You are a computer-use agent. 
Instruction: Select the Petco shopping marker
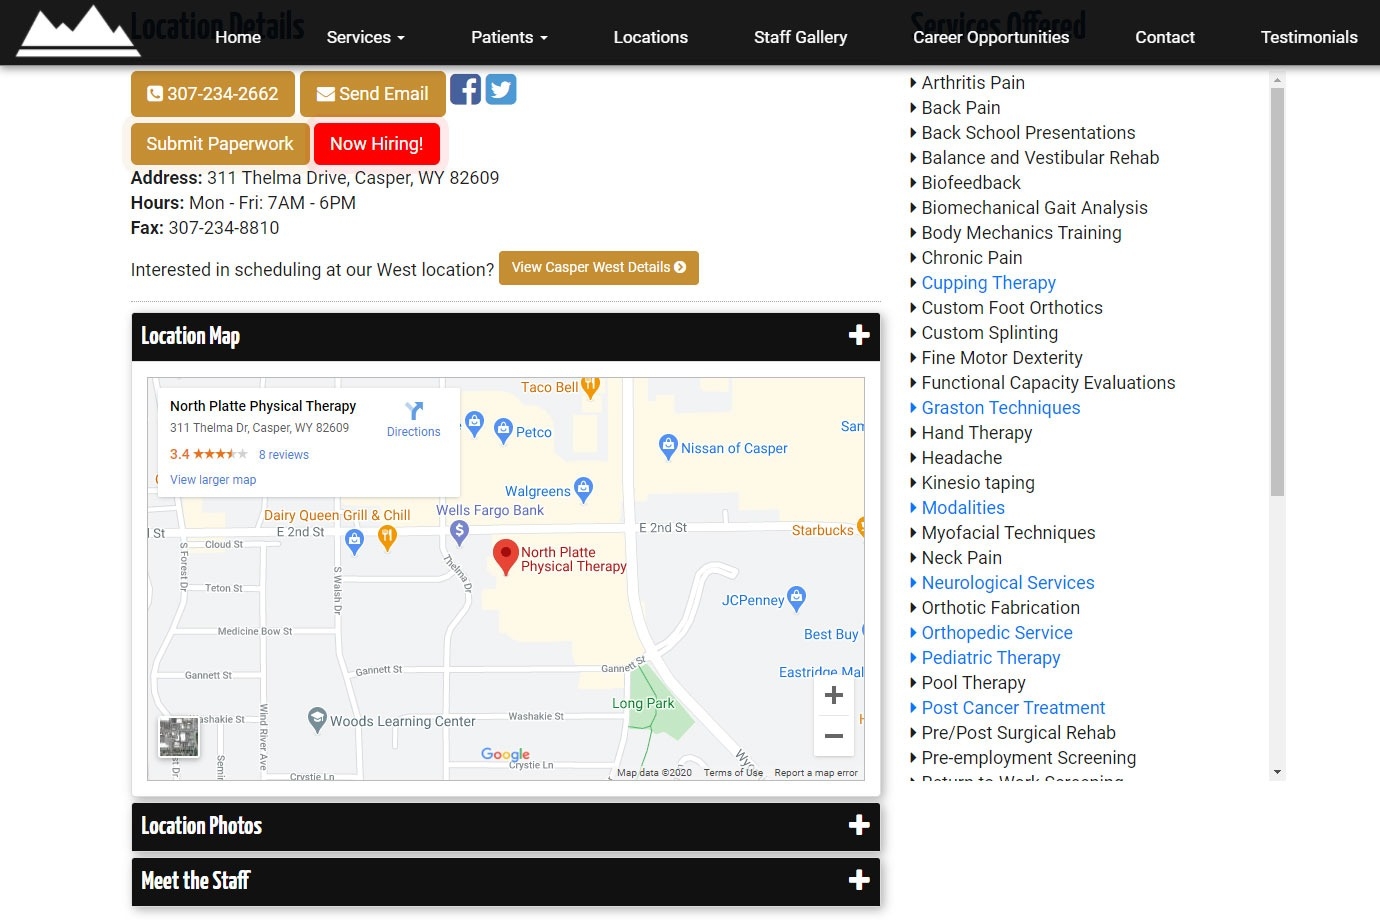(503, 431)
